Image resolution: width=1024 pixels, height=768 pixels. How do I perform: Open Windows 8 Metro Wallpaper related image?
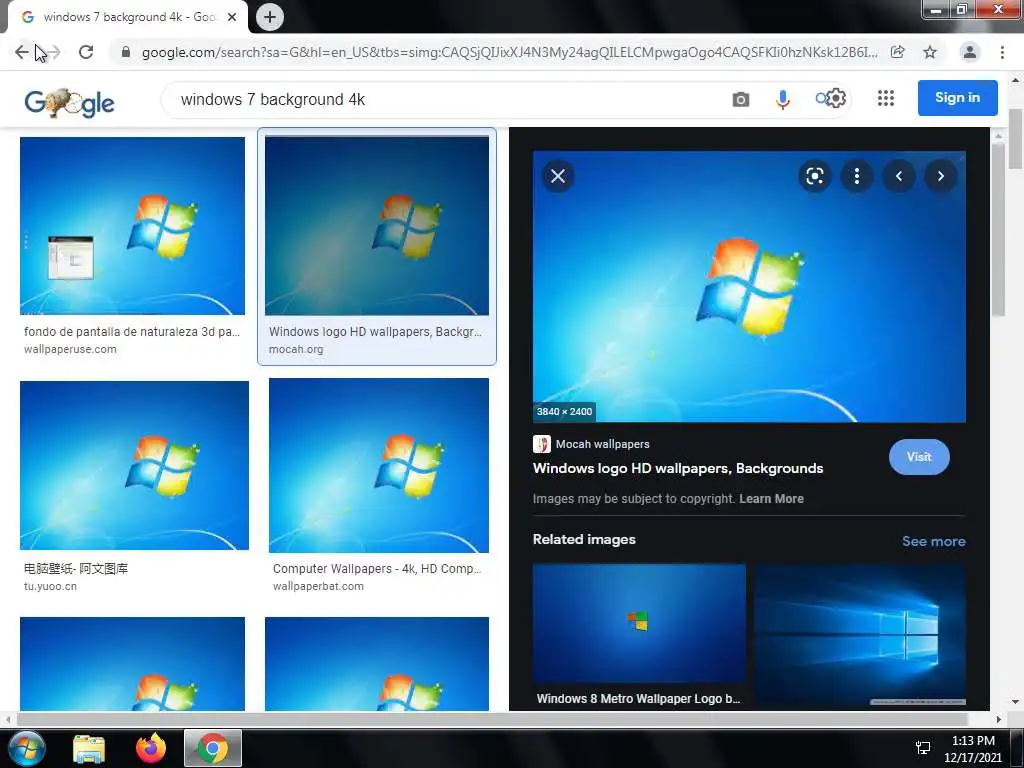(639, 624)
